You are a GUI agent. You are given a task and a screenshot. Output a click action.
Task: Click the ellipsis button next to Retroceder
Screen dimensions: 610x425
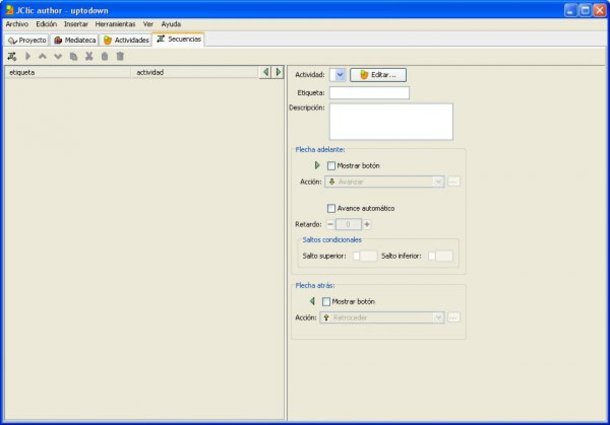pos(453,318)
